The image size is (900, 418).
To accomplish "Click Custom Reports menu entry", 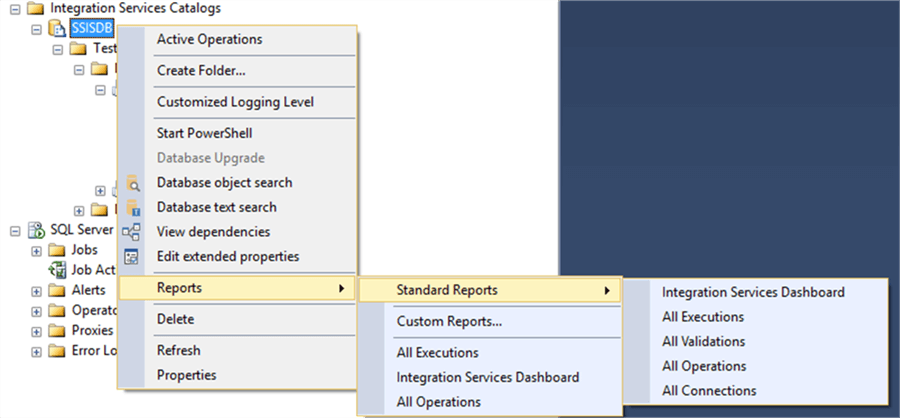I will 449,322.
